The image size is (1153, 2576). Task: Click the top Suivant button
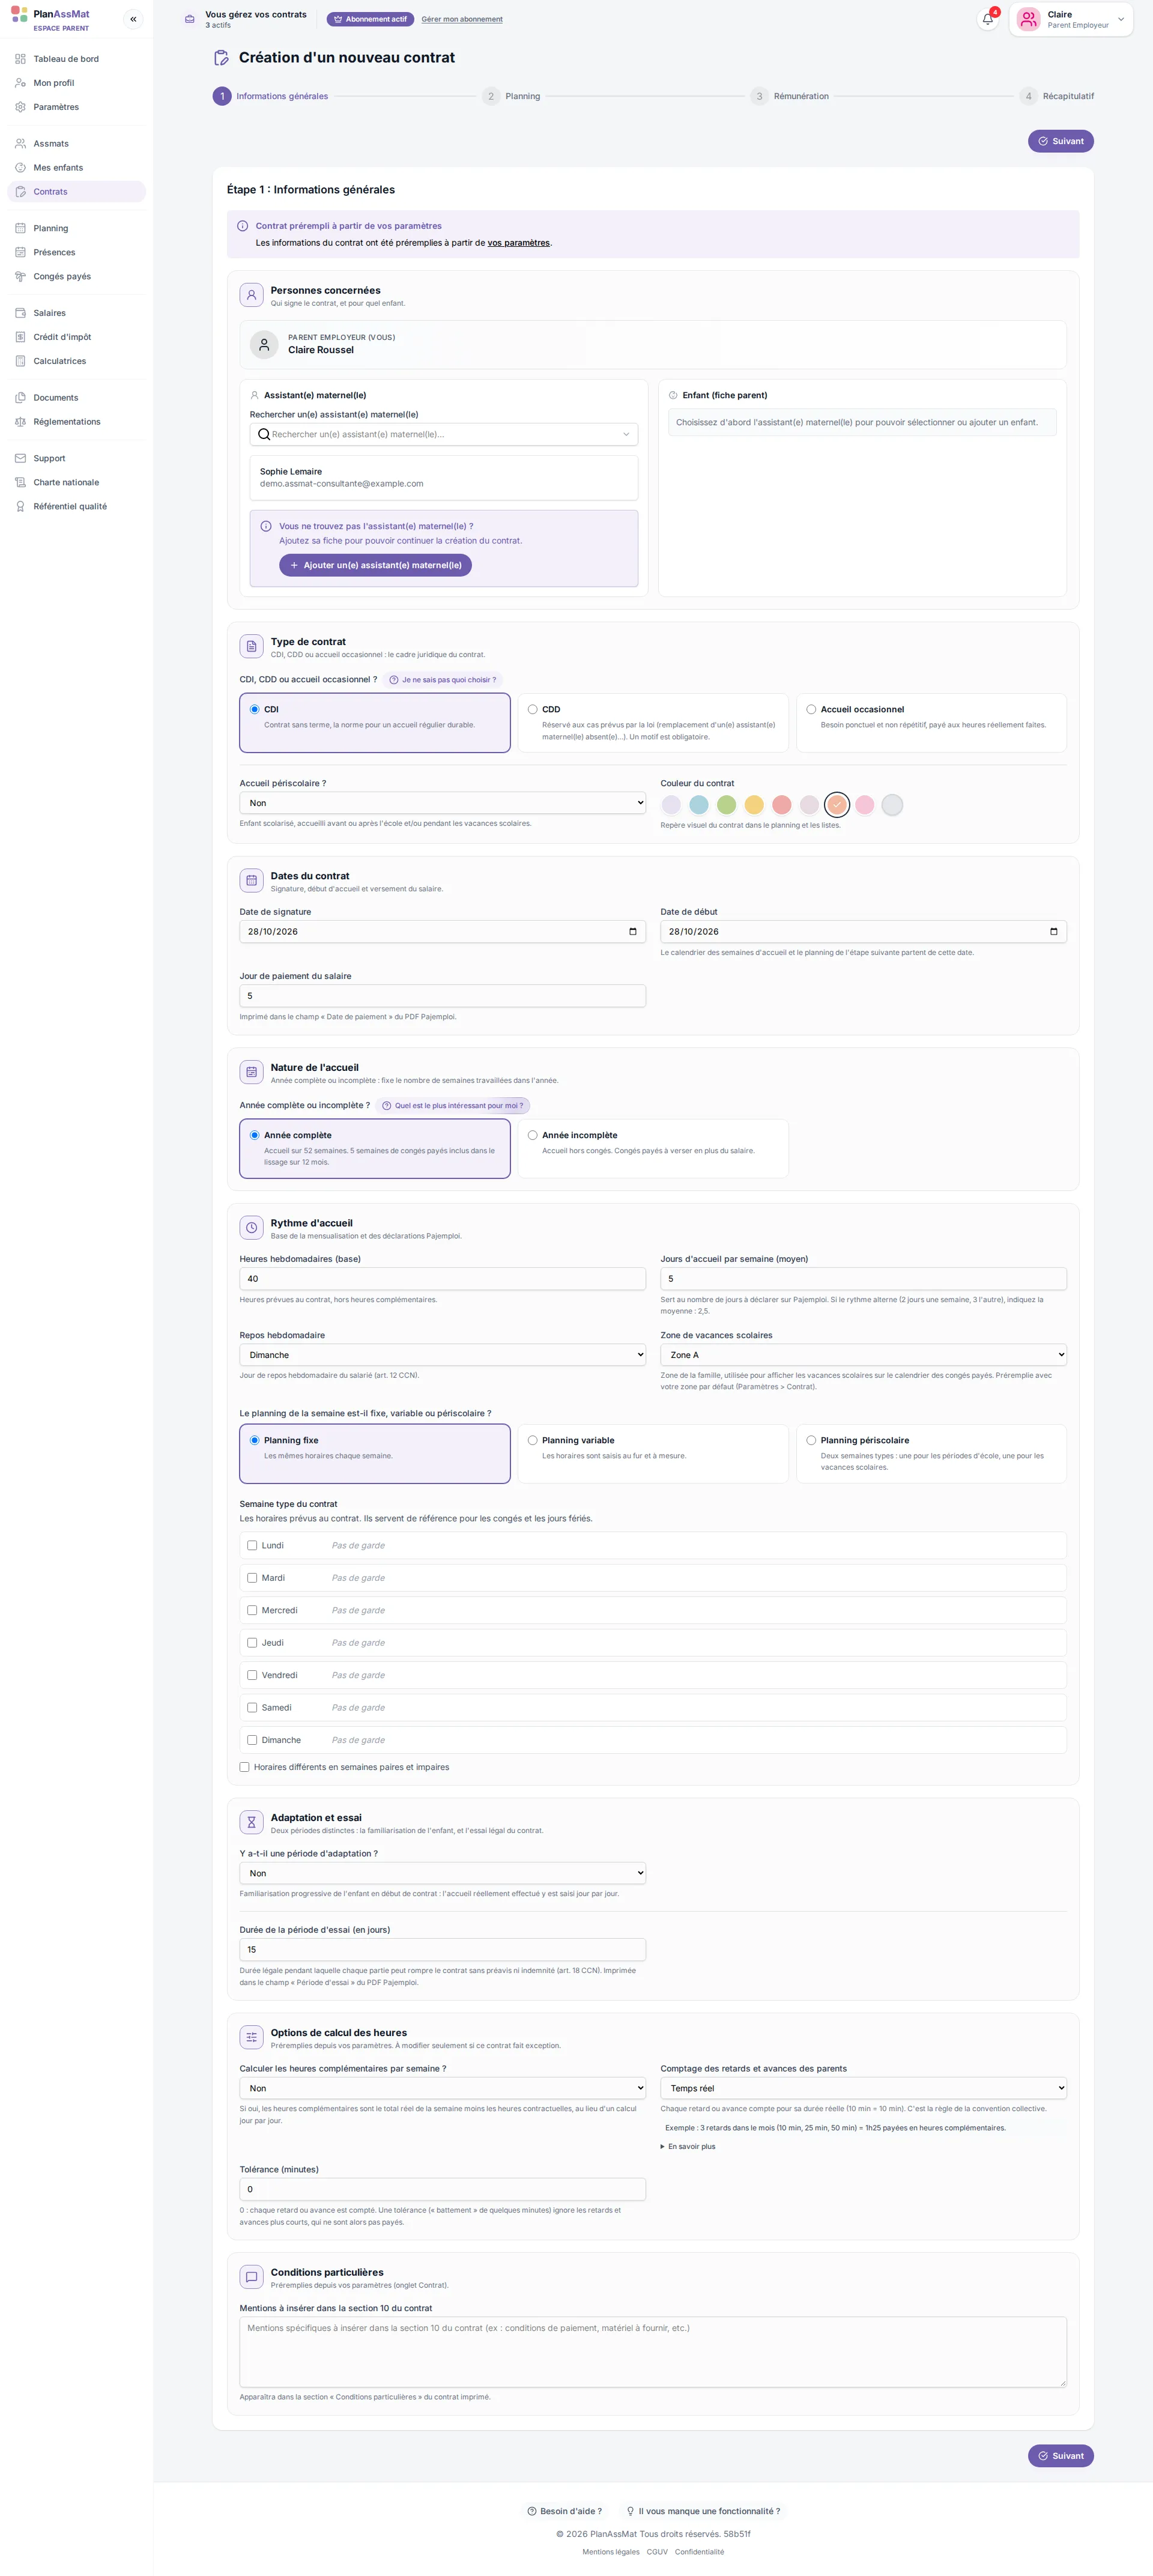[1060, 141]
